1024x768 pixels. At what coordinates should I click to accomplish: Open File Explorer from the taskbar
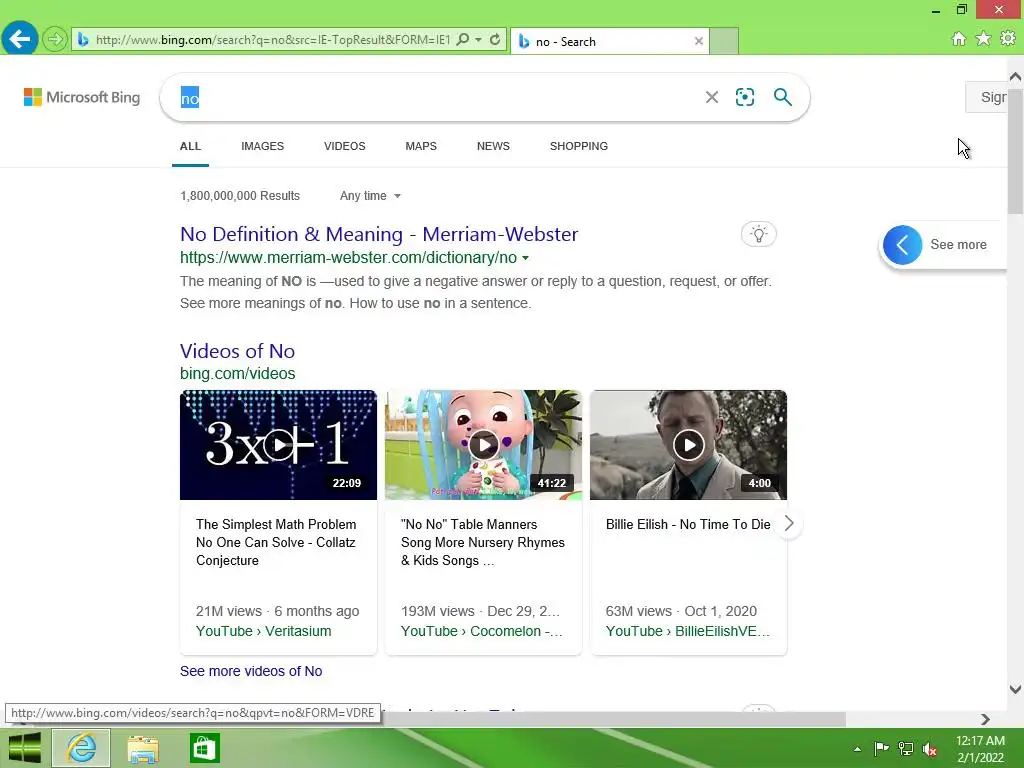(143, 748)
